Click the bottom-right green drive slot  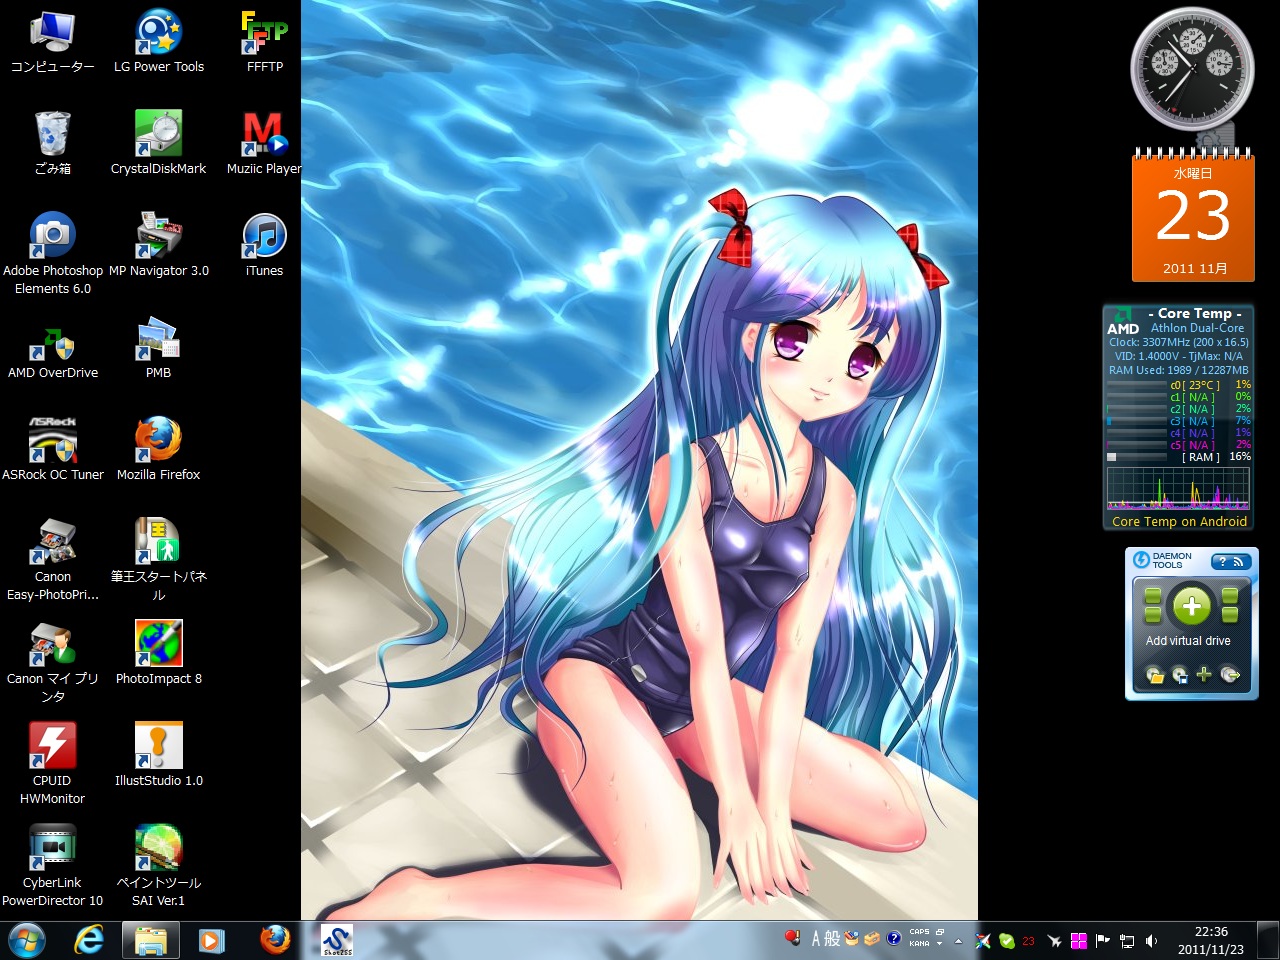tap(1230, 614)
